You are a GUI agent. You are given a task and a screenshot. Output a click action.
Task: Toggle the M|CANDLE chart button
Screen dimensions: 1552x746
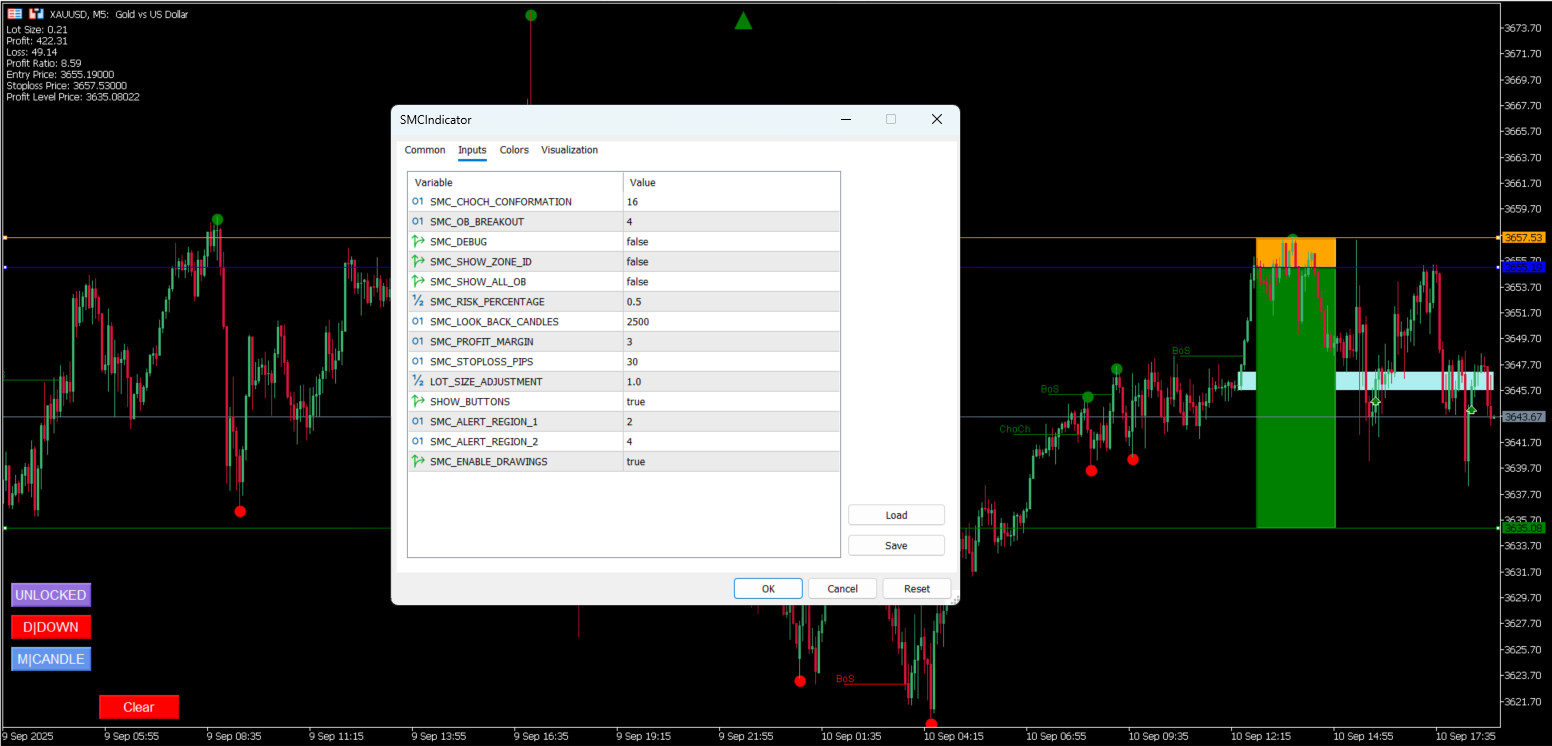point(51,659)
